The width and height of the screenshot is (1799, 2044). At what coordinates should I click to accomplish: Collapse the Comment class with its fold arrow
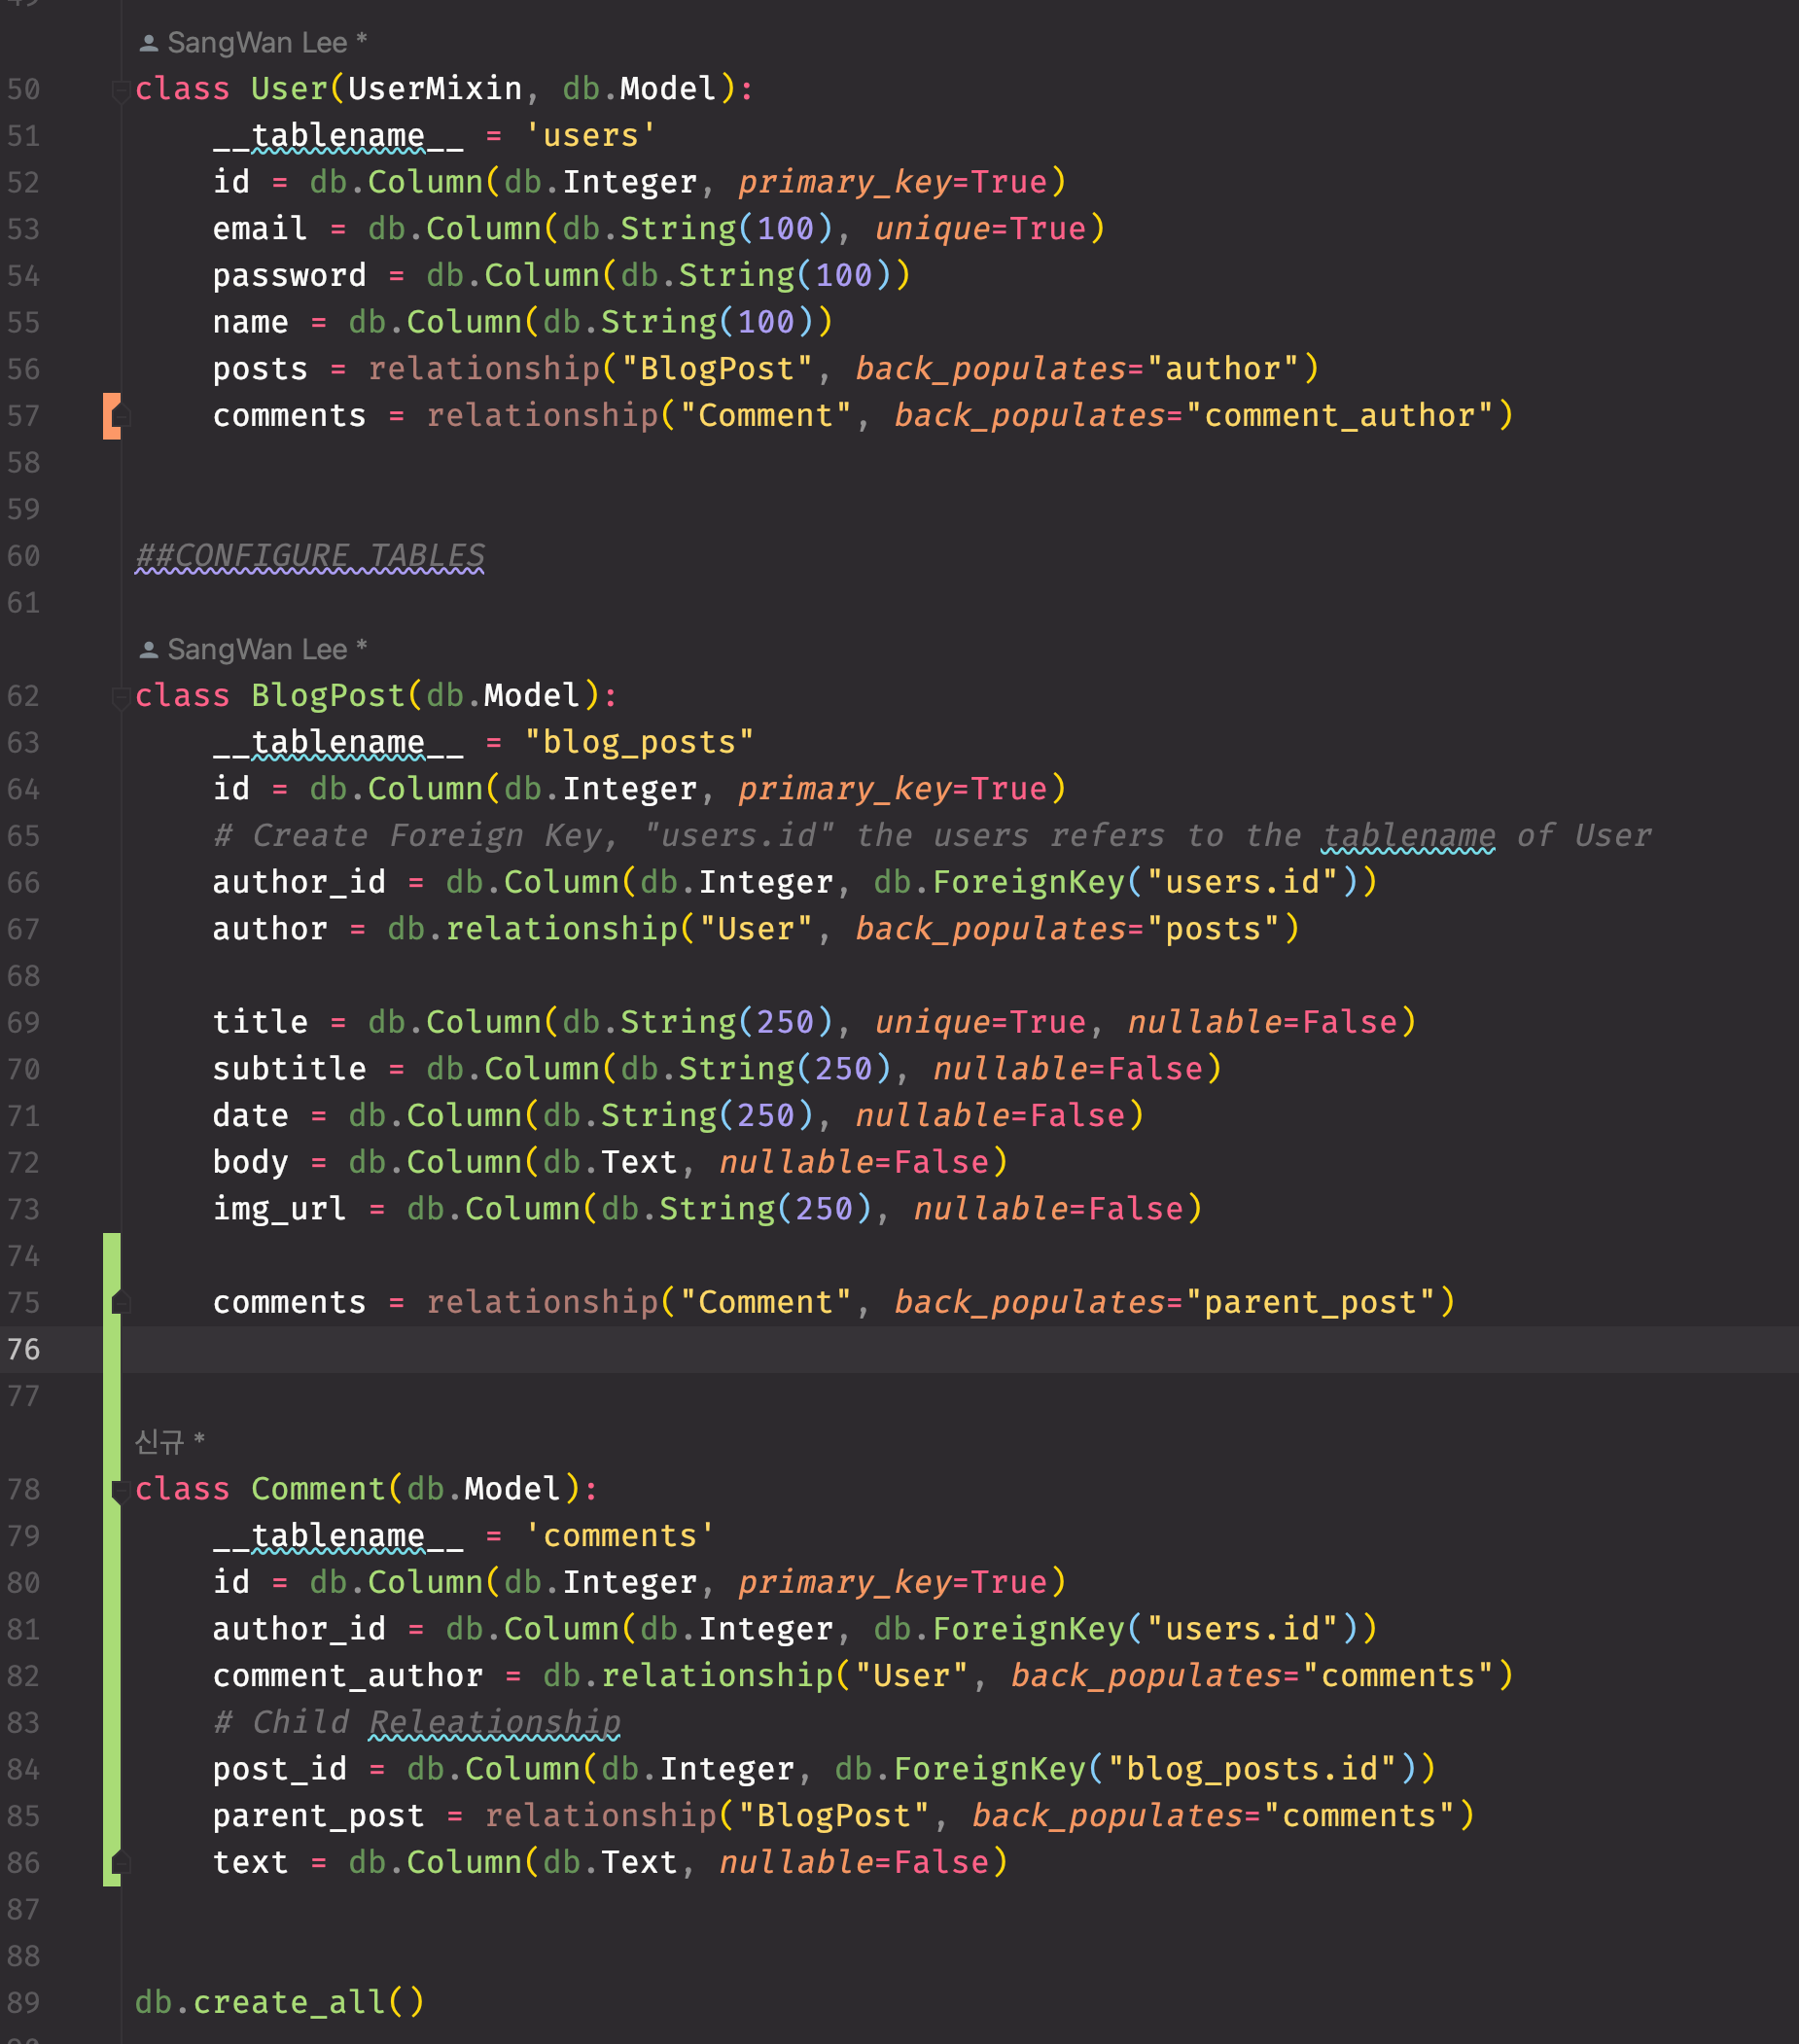[x=120, y=1491]
